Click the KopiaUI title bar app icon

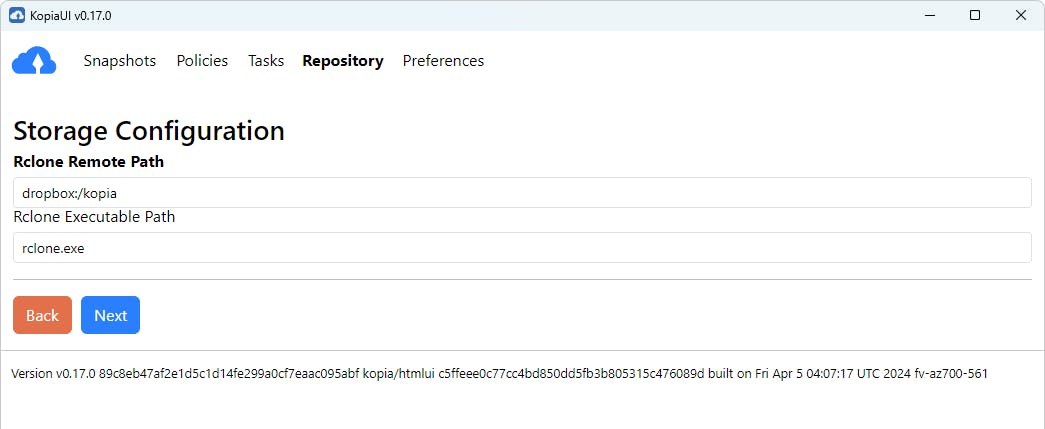pyautogui.click(x=17, y=15)
